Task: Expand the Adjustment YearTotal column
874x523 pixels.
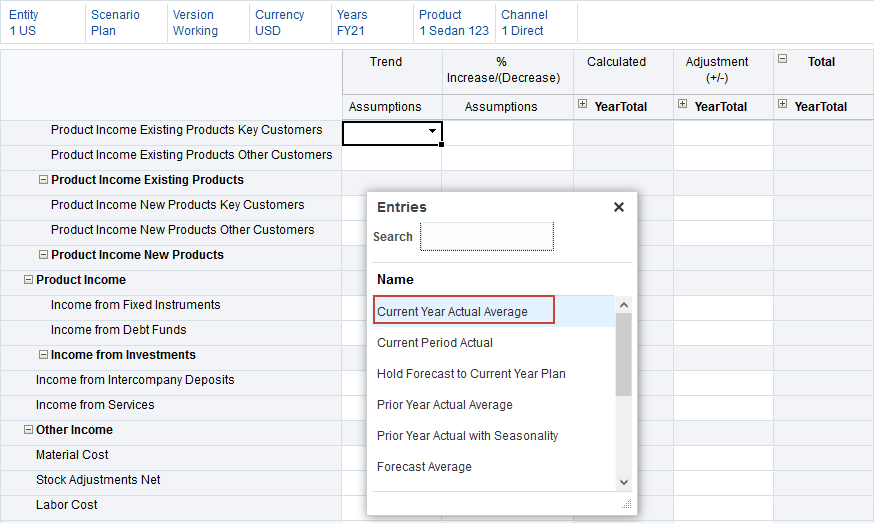Action: 683,104
